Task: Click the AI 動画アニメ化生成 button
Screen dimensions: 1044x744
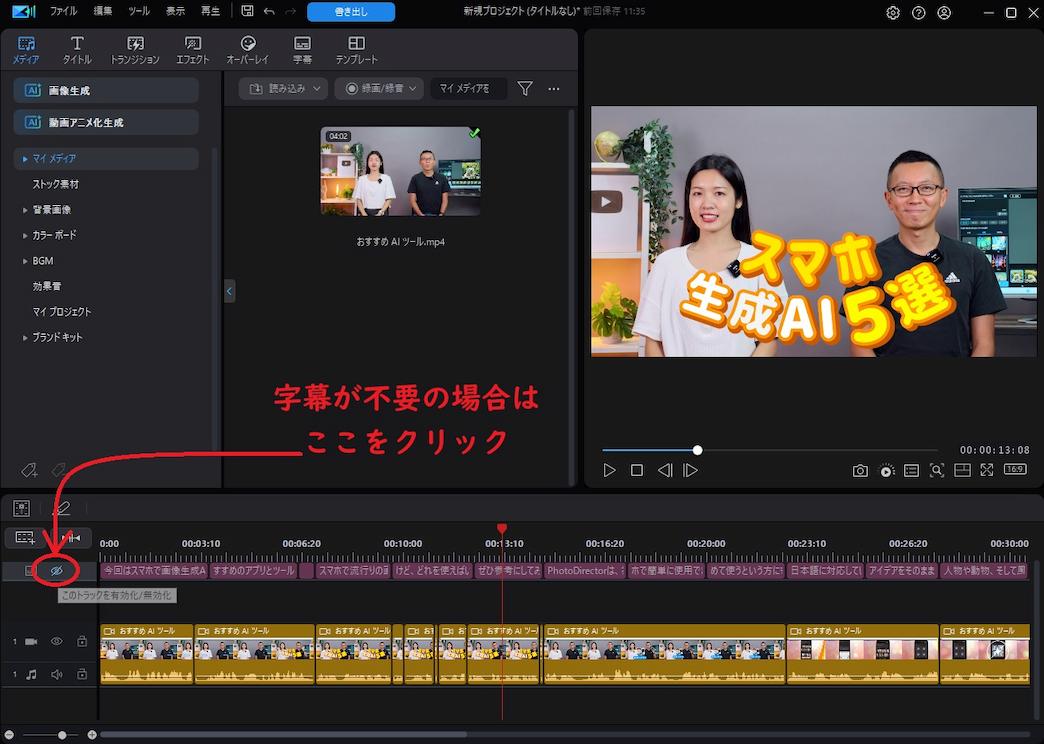Action: pos(106,123)
